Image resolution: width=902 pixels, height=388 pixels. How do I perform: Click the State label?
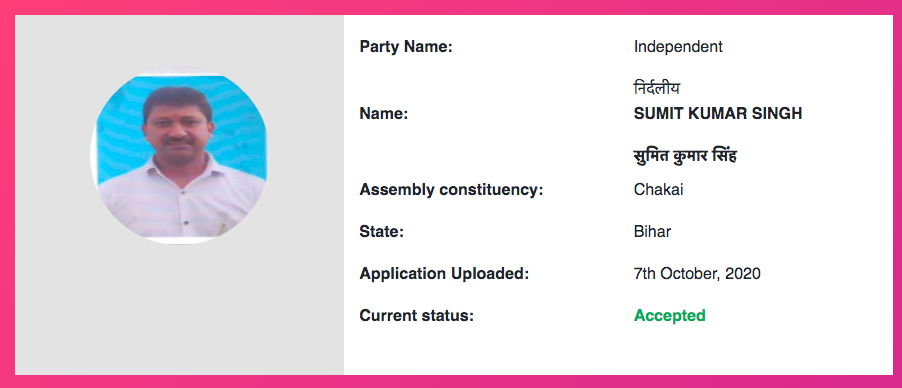pyautogui.click(x=382, y=231)
